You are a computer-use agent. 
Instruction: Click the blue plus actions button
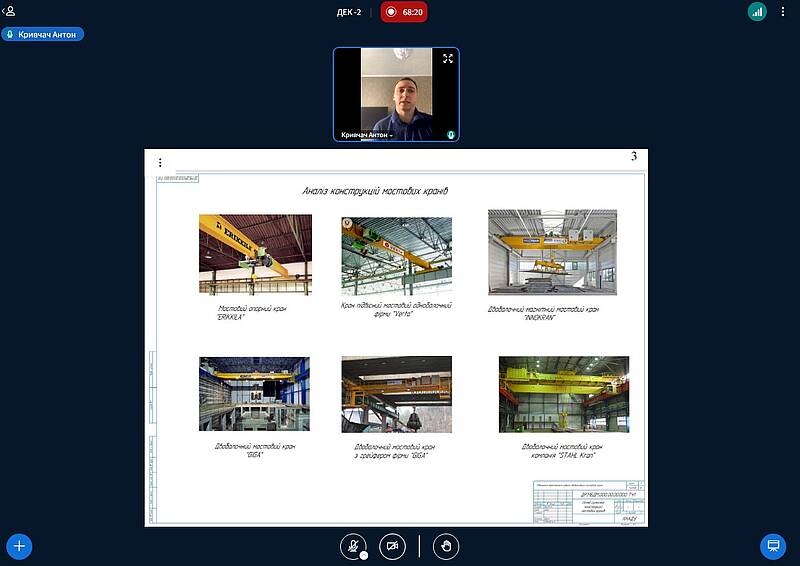point(19,546)
